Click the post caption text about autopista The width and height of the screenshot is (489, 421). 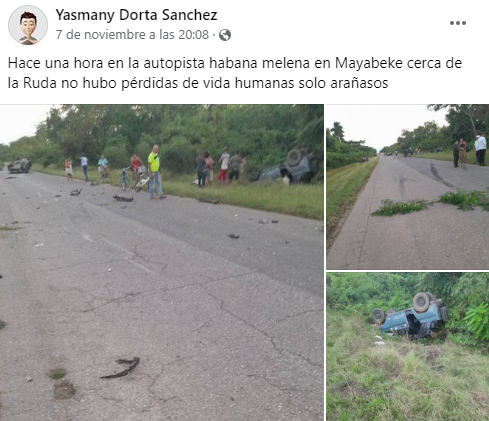(235, 73)
